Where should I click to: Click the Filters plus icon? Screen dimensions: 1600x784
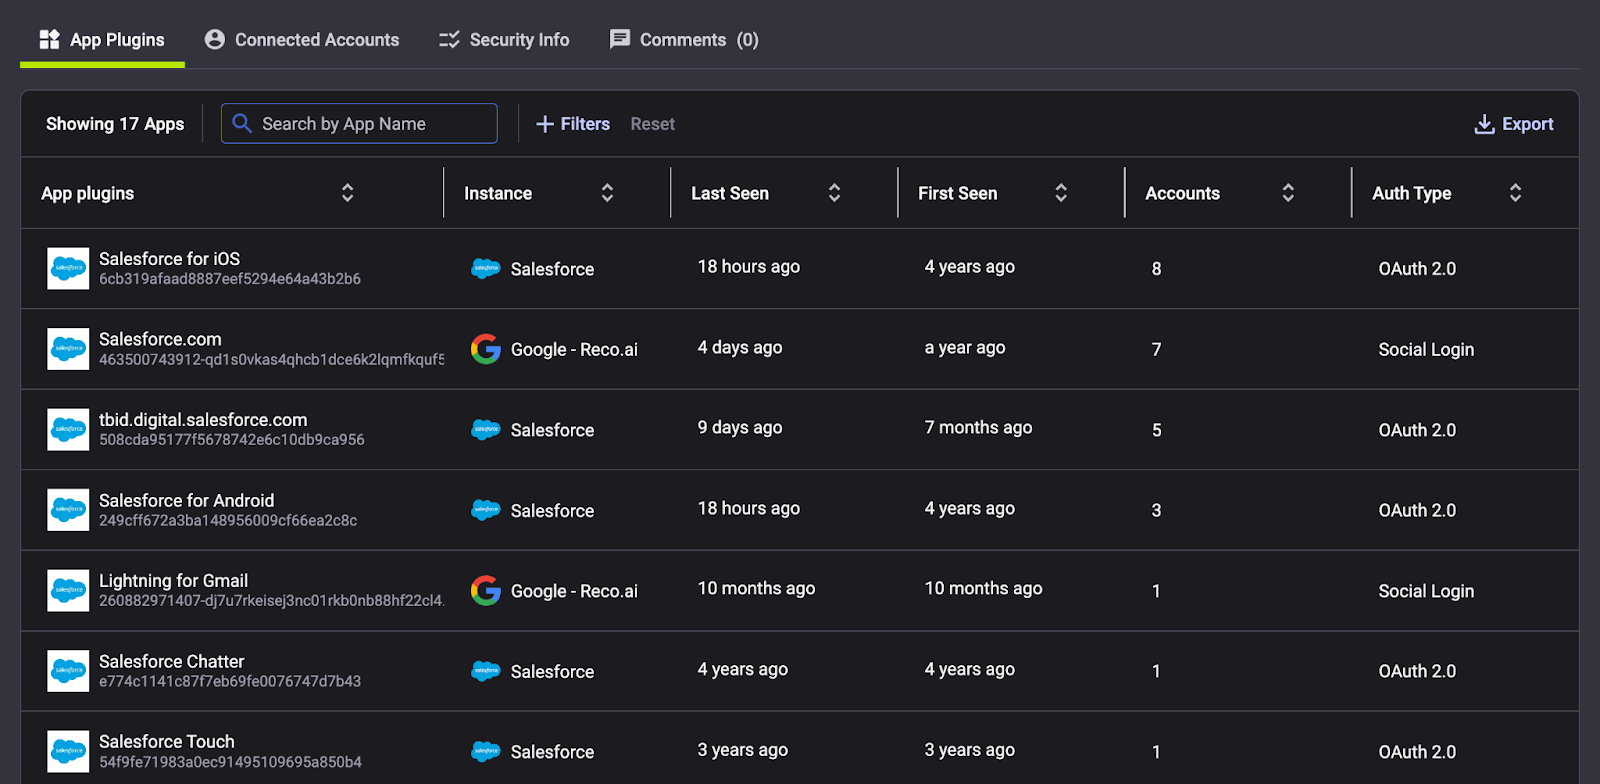tap(545, 124)
